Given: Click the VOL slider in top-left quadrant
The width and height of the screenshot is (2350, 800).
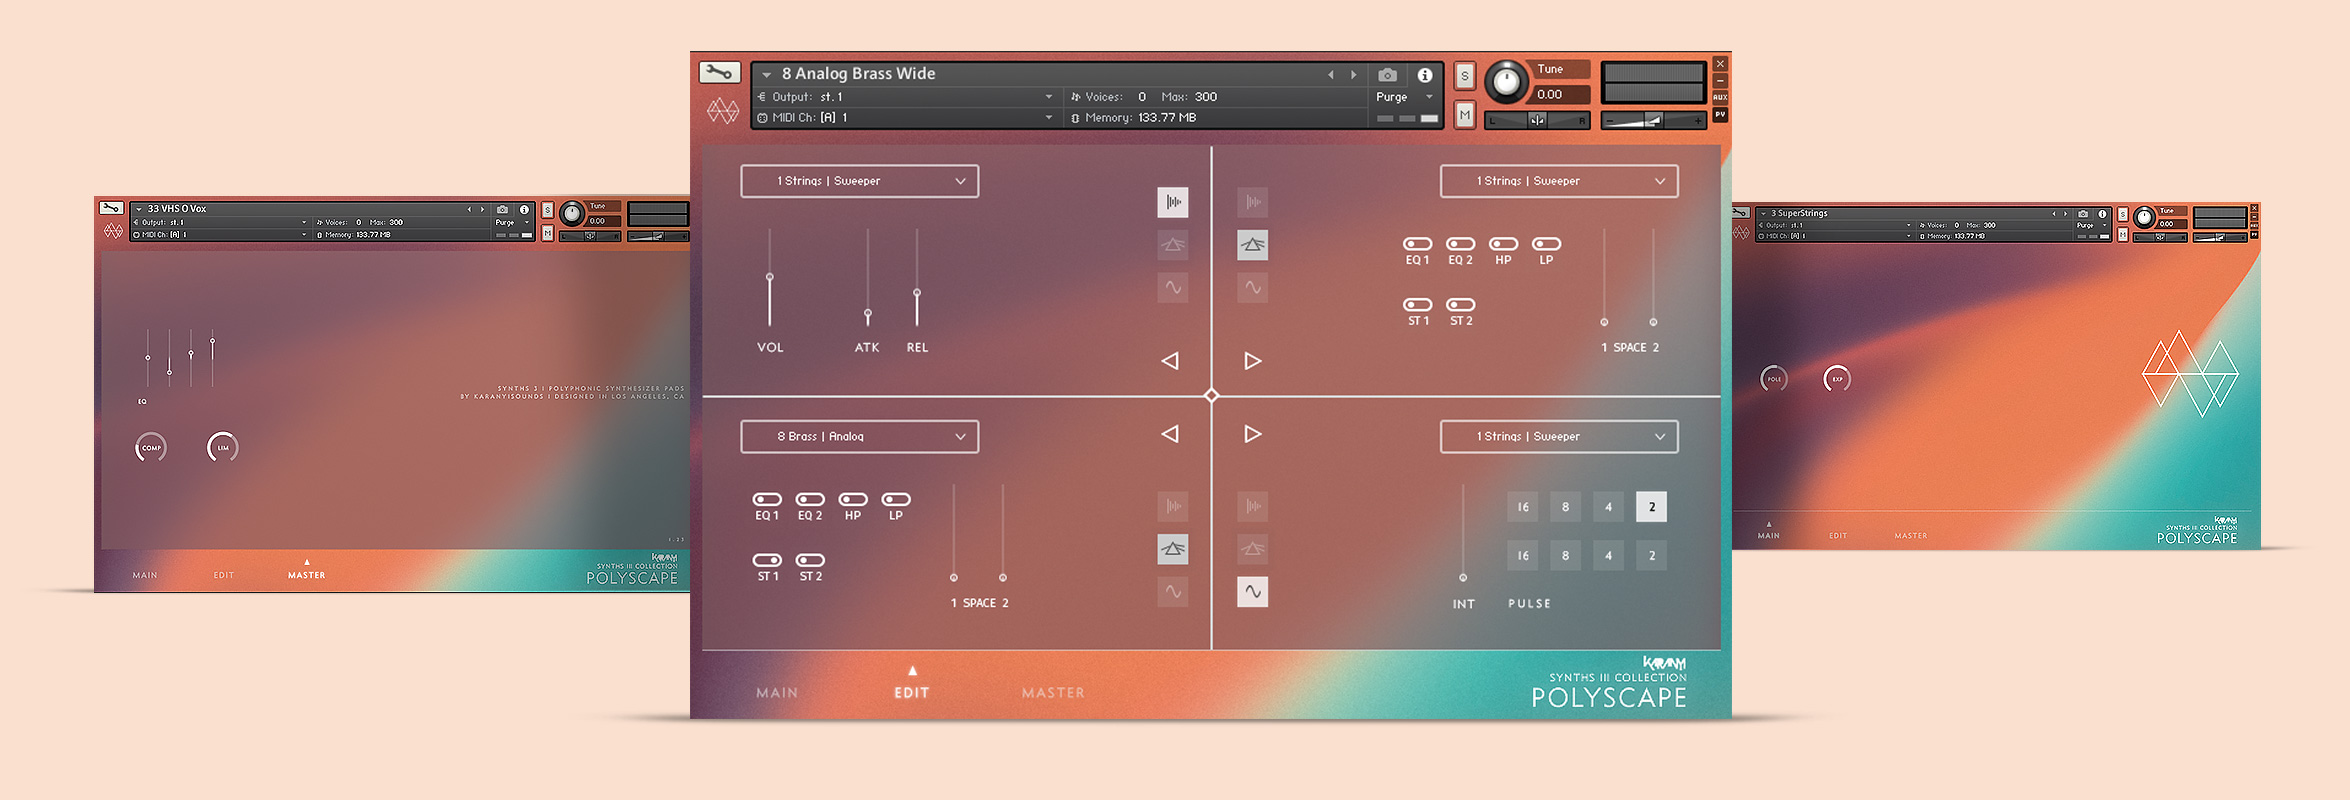Looking at the screenshot, I should (769, 277).
